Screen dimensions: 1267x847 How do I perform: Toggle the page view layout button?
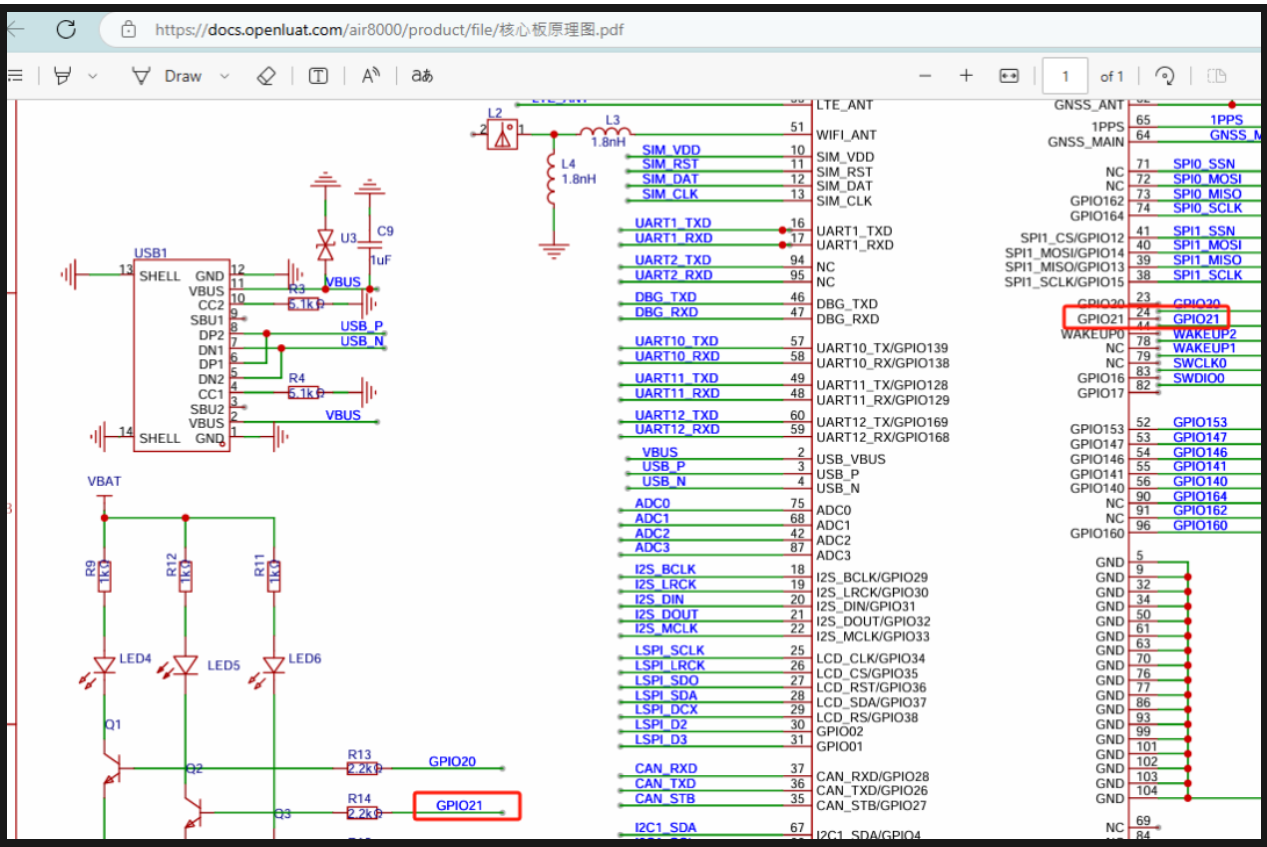[x=1216, y=76]
